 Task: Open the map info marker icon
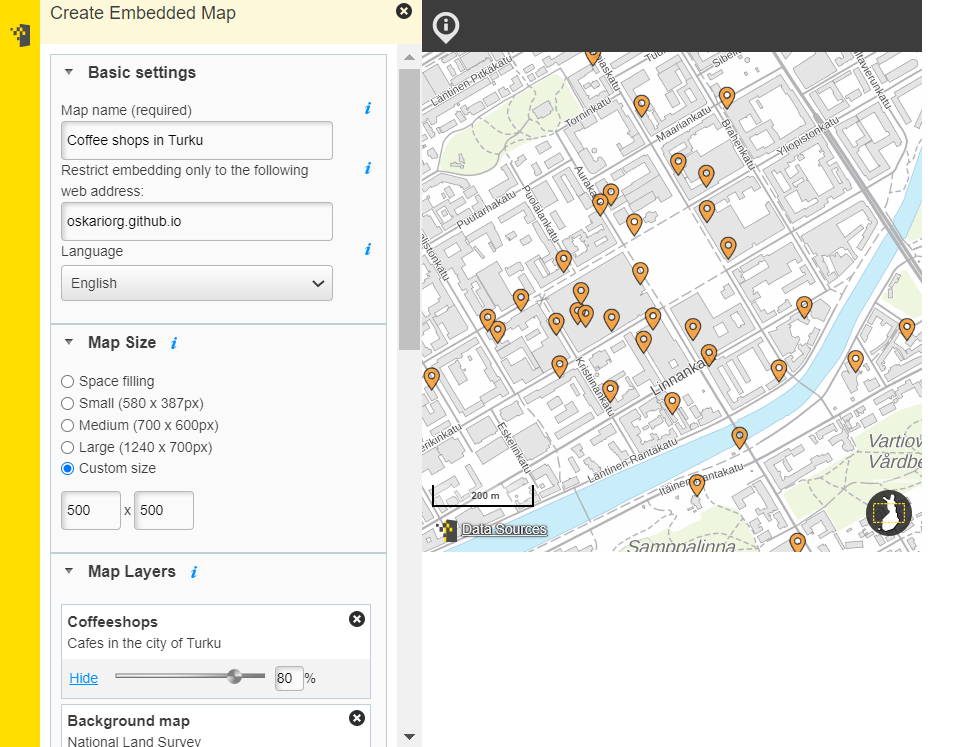(x=446, y=27)
